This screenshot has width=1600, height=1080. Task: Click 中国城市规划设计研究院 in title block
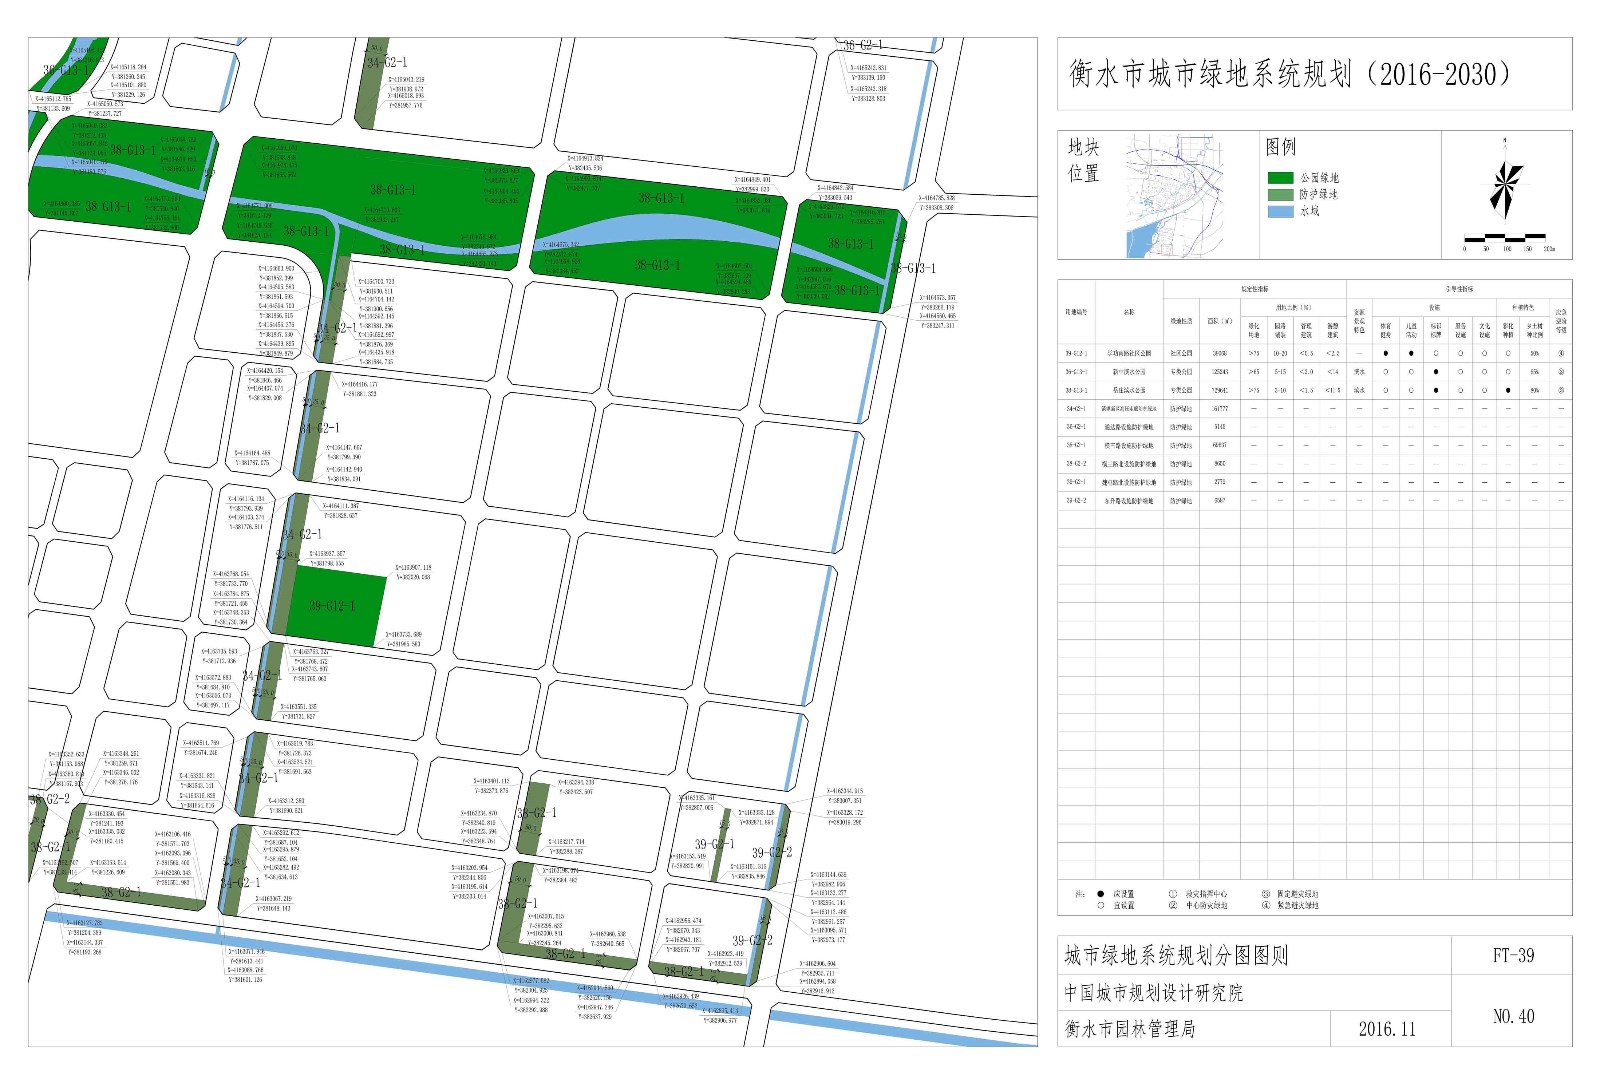coord(1153,993)
